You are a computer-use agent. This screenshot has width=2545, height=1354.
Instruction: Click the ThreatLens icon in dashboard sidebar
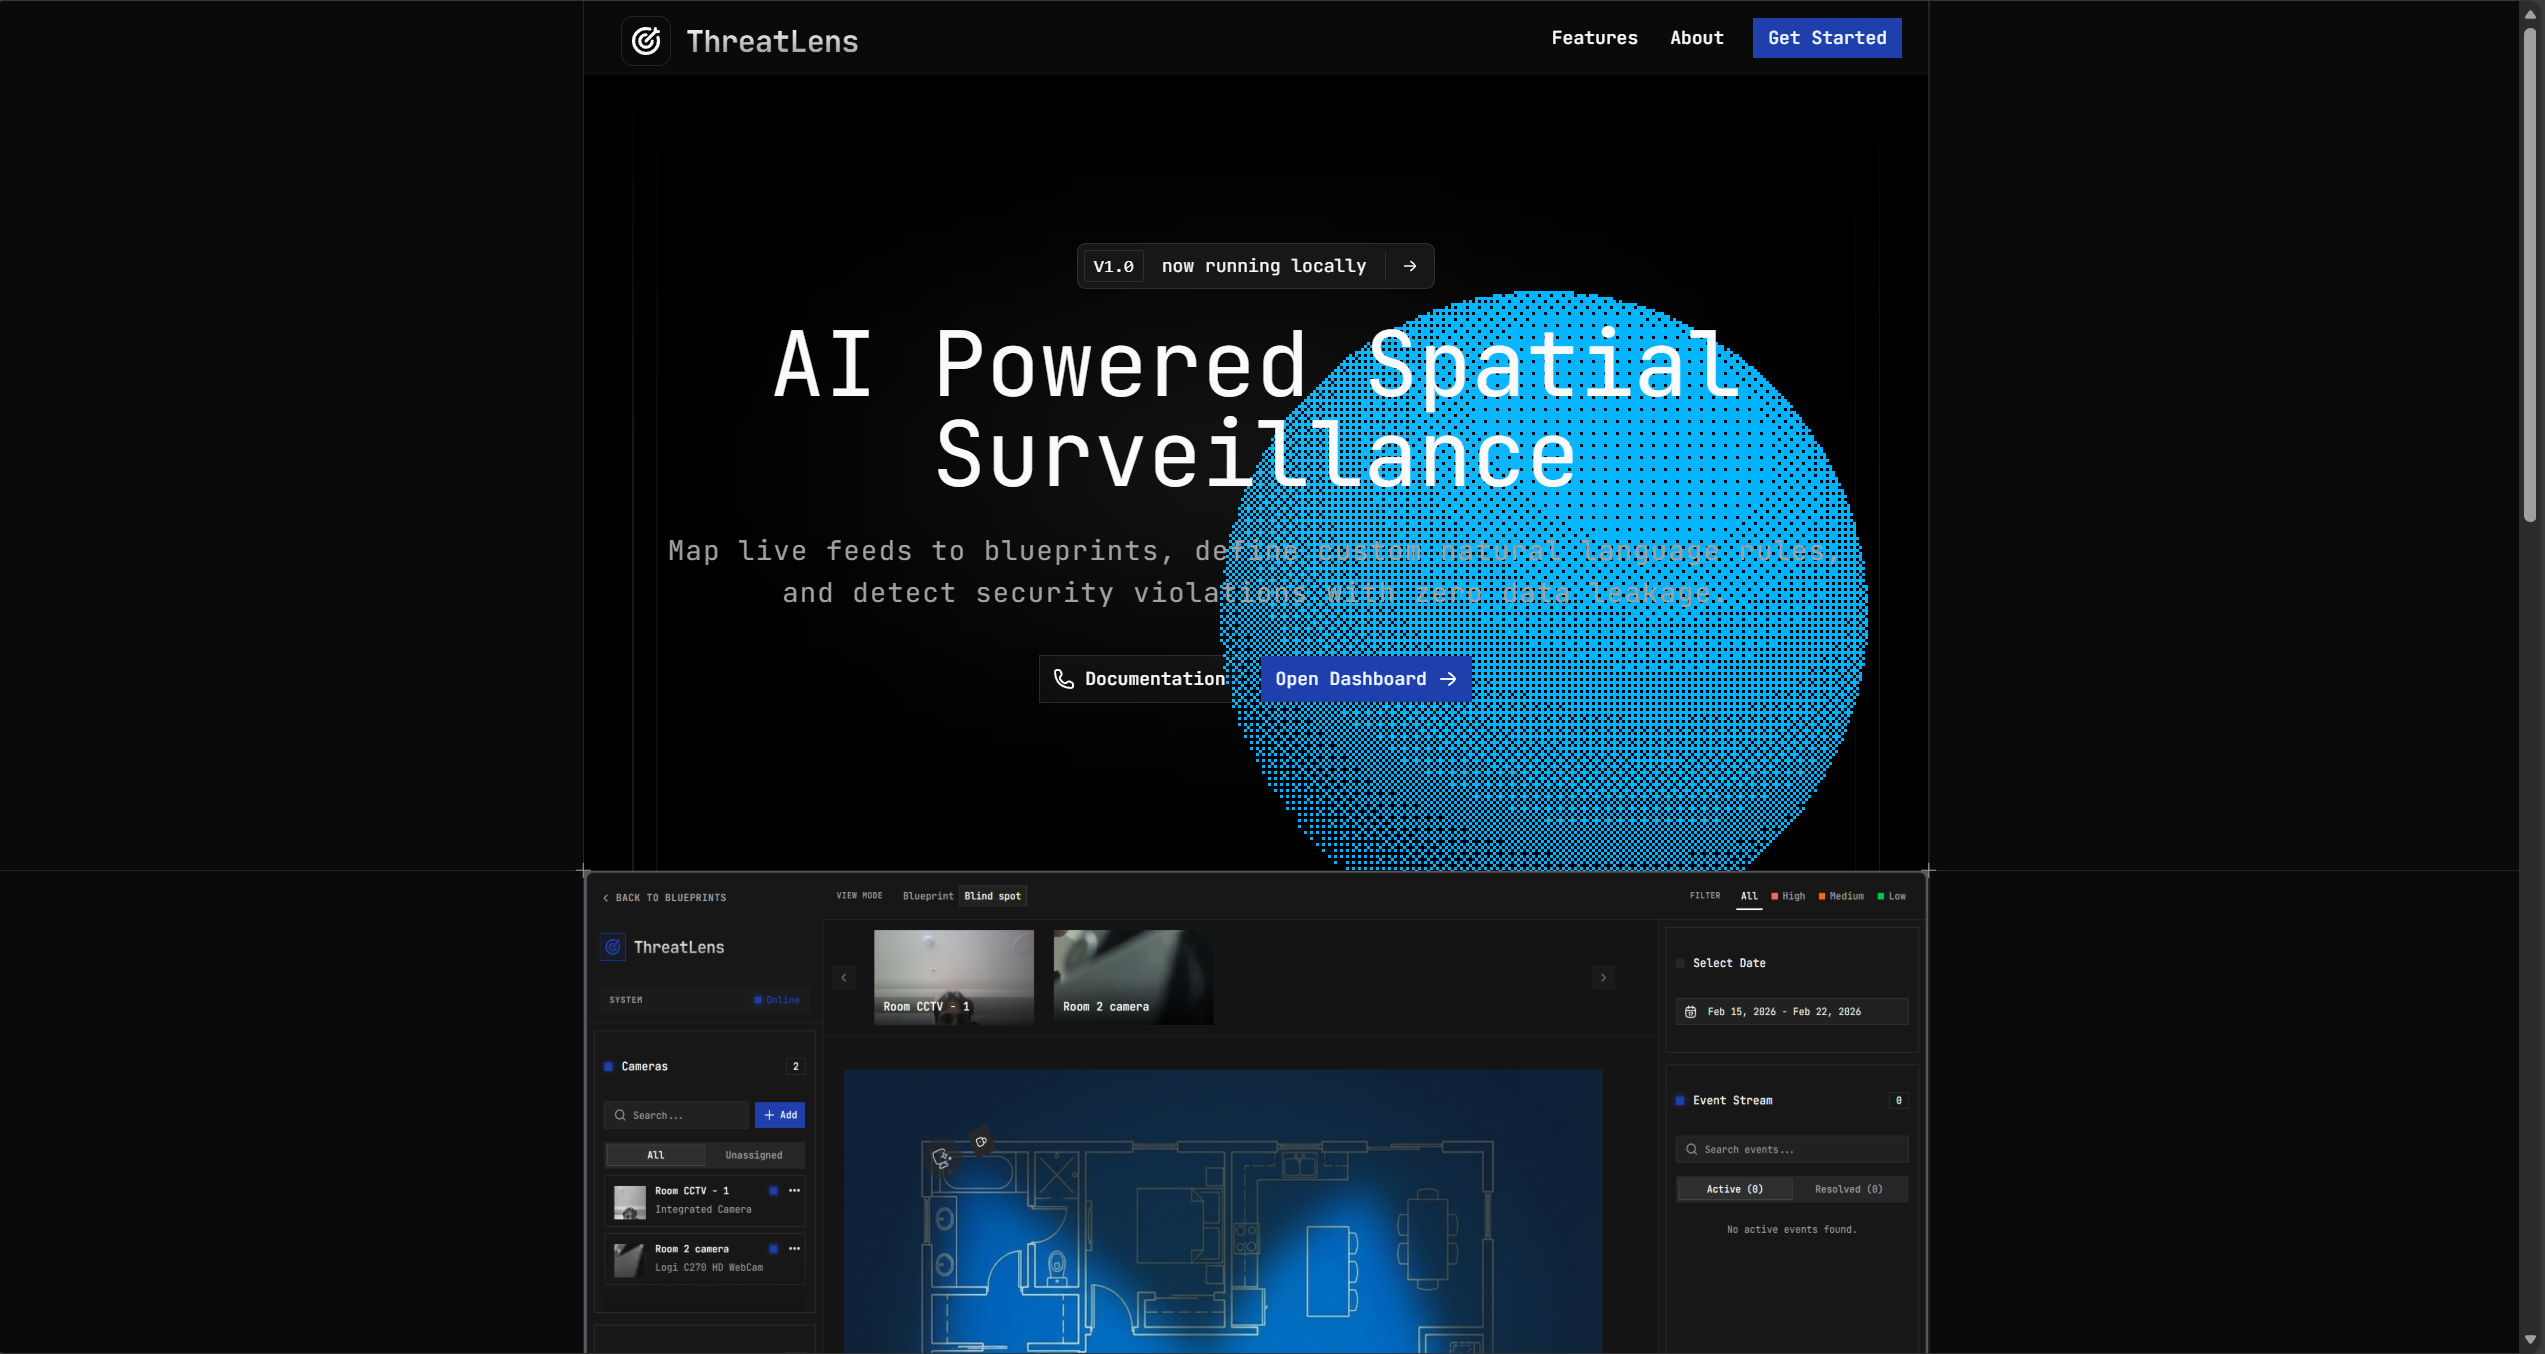tap(613, 947)
